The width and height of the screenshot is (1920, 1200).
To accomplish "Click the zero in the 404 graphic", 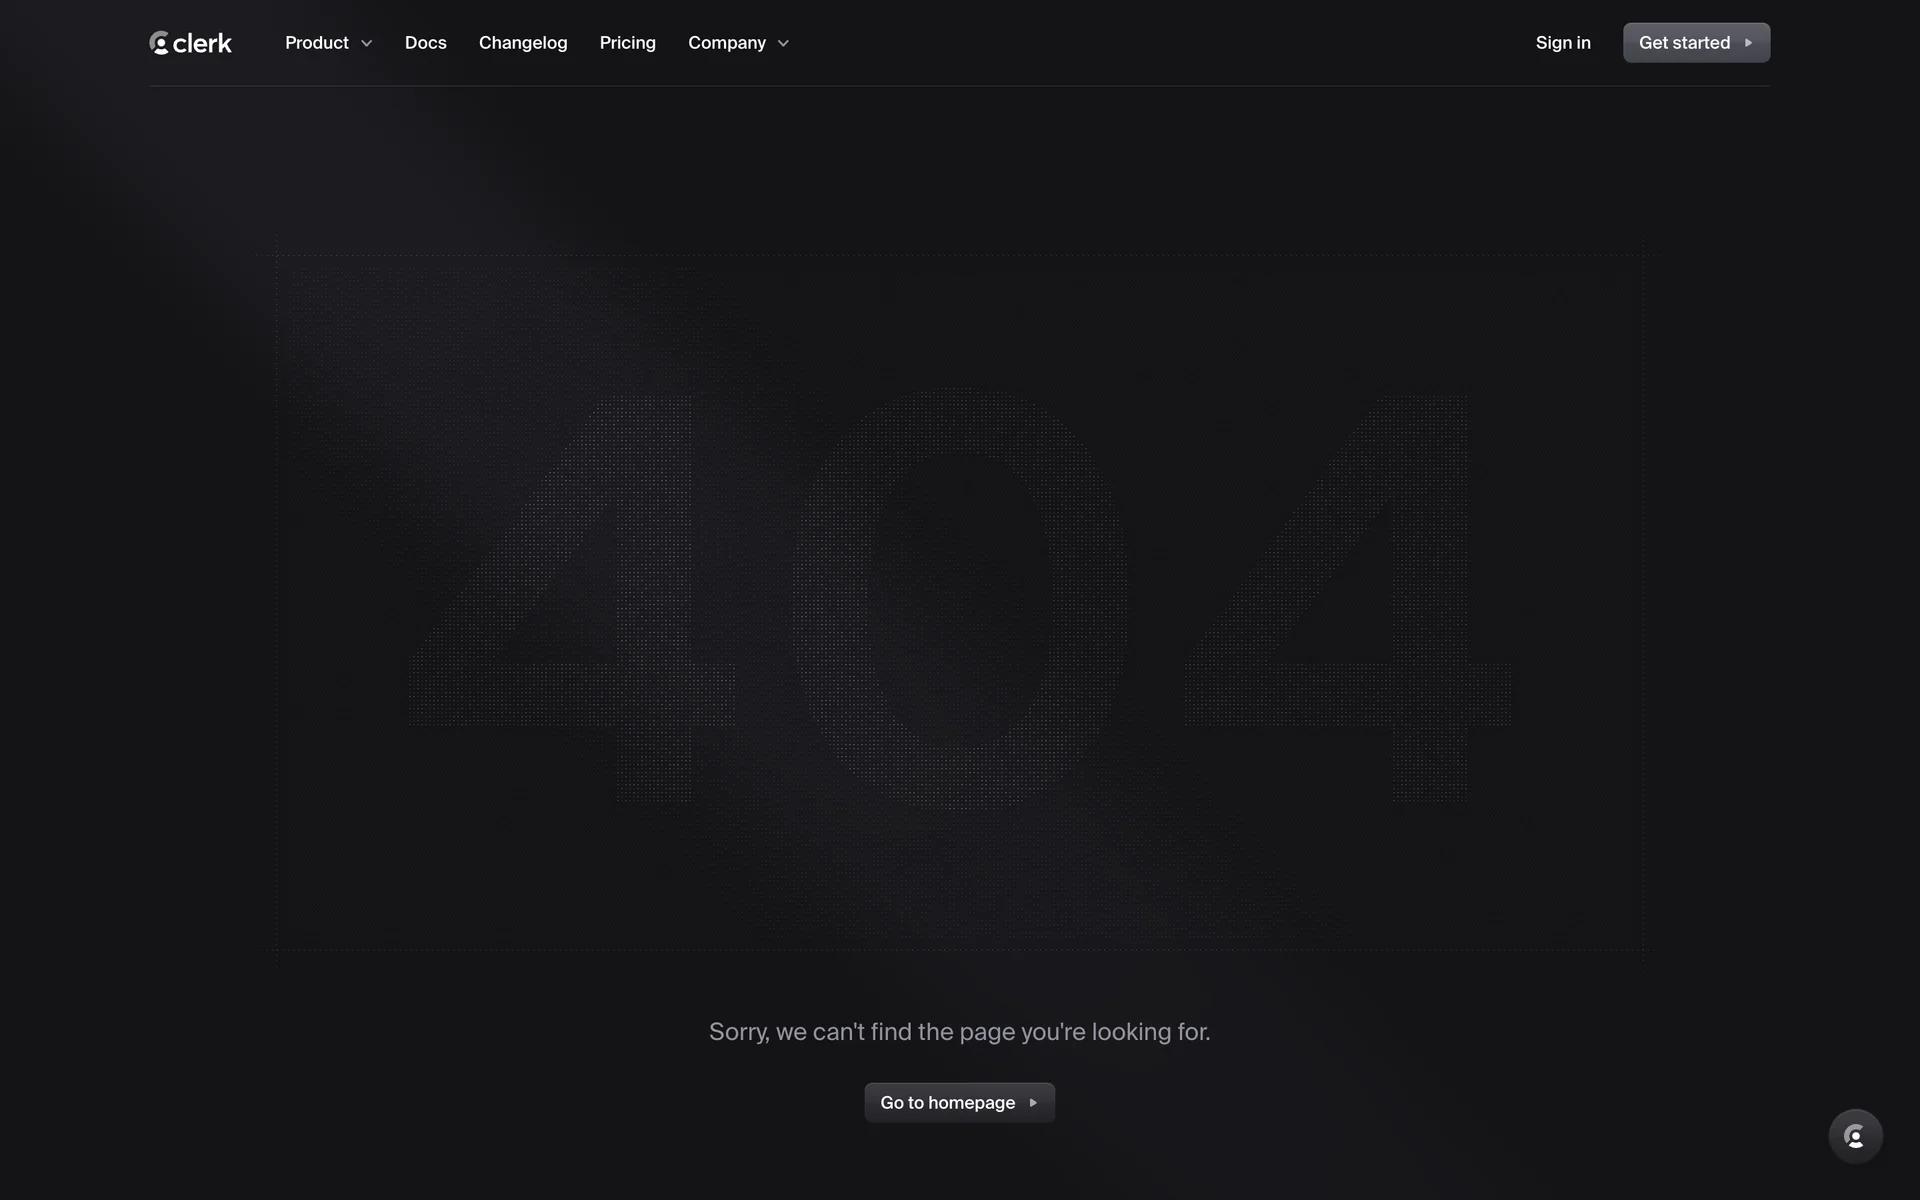I will [830, 600].
